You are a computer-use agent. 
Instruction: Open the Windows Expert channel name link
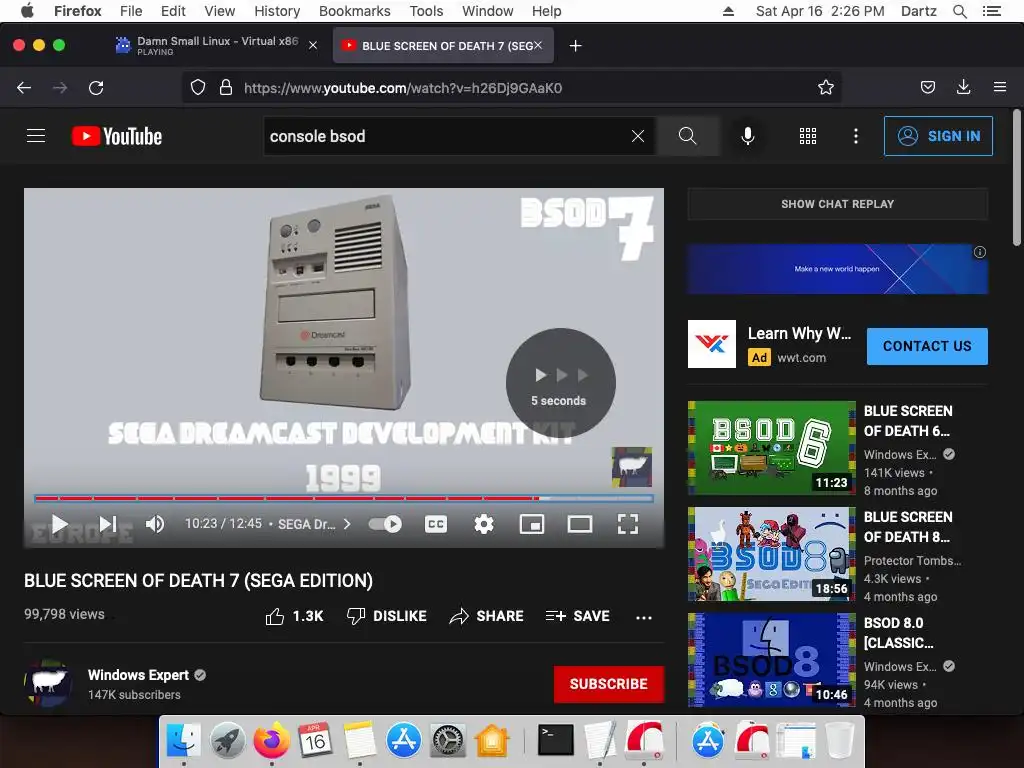pyautogui.click(x=138, y=675)
